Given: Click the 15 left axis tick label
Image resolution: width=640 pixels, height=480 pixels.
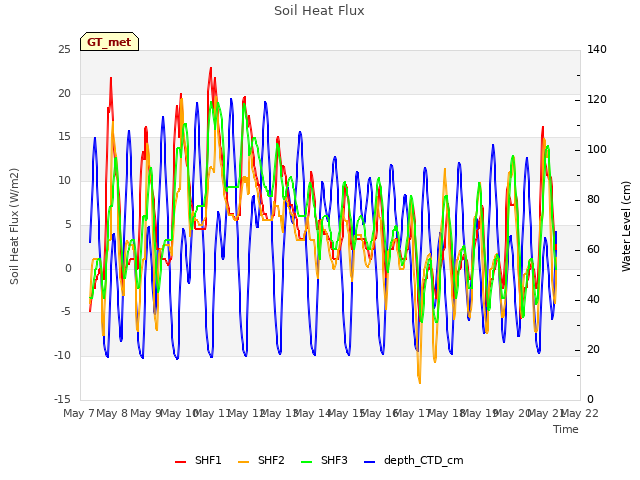Looking at the screenshot, I should pyautogui.click(x=64, y=137).
